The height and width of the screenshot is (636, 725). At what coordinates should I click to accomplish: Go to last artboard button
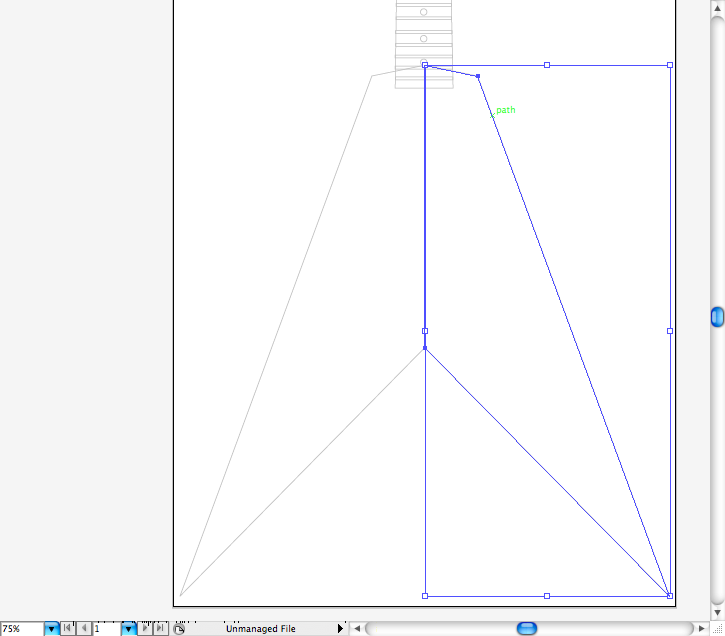(x=160, y=629)
